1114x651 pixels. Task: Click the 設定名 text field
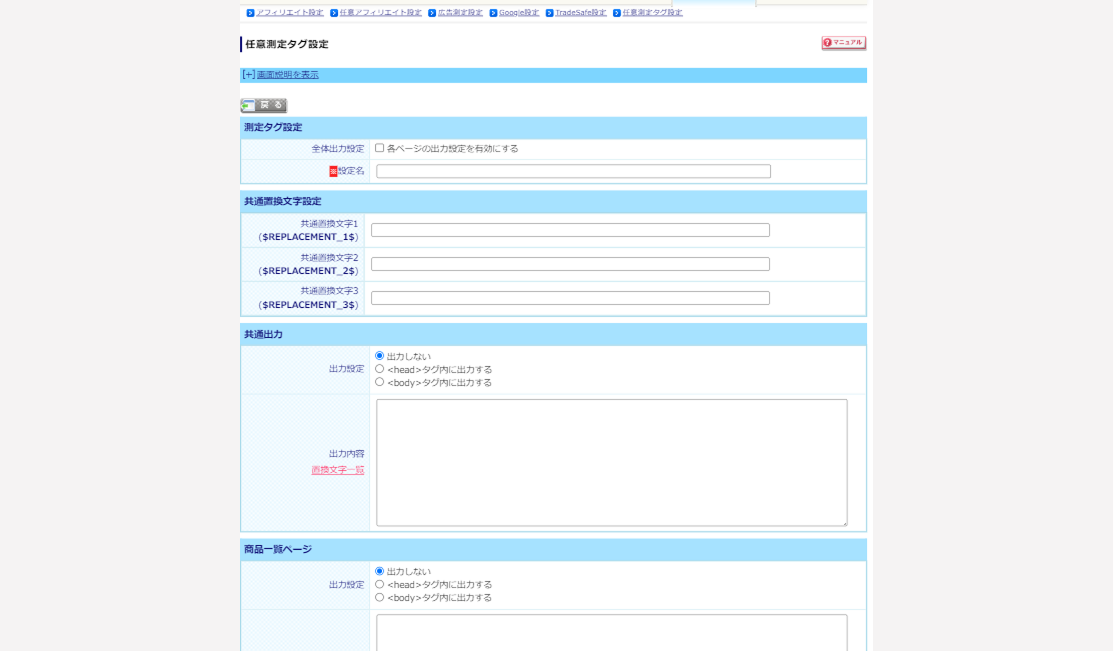click(573, 172)
